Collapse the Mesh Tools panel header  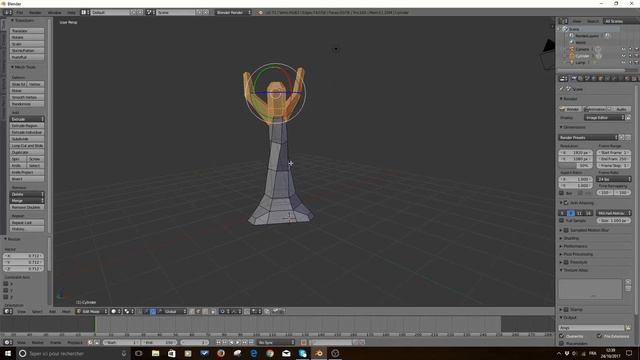(24, 67)
